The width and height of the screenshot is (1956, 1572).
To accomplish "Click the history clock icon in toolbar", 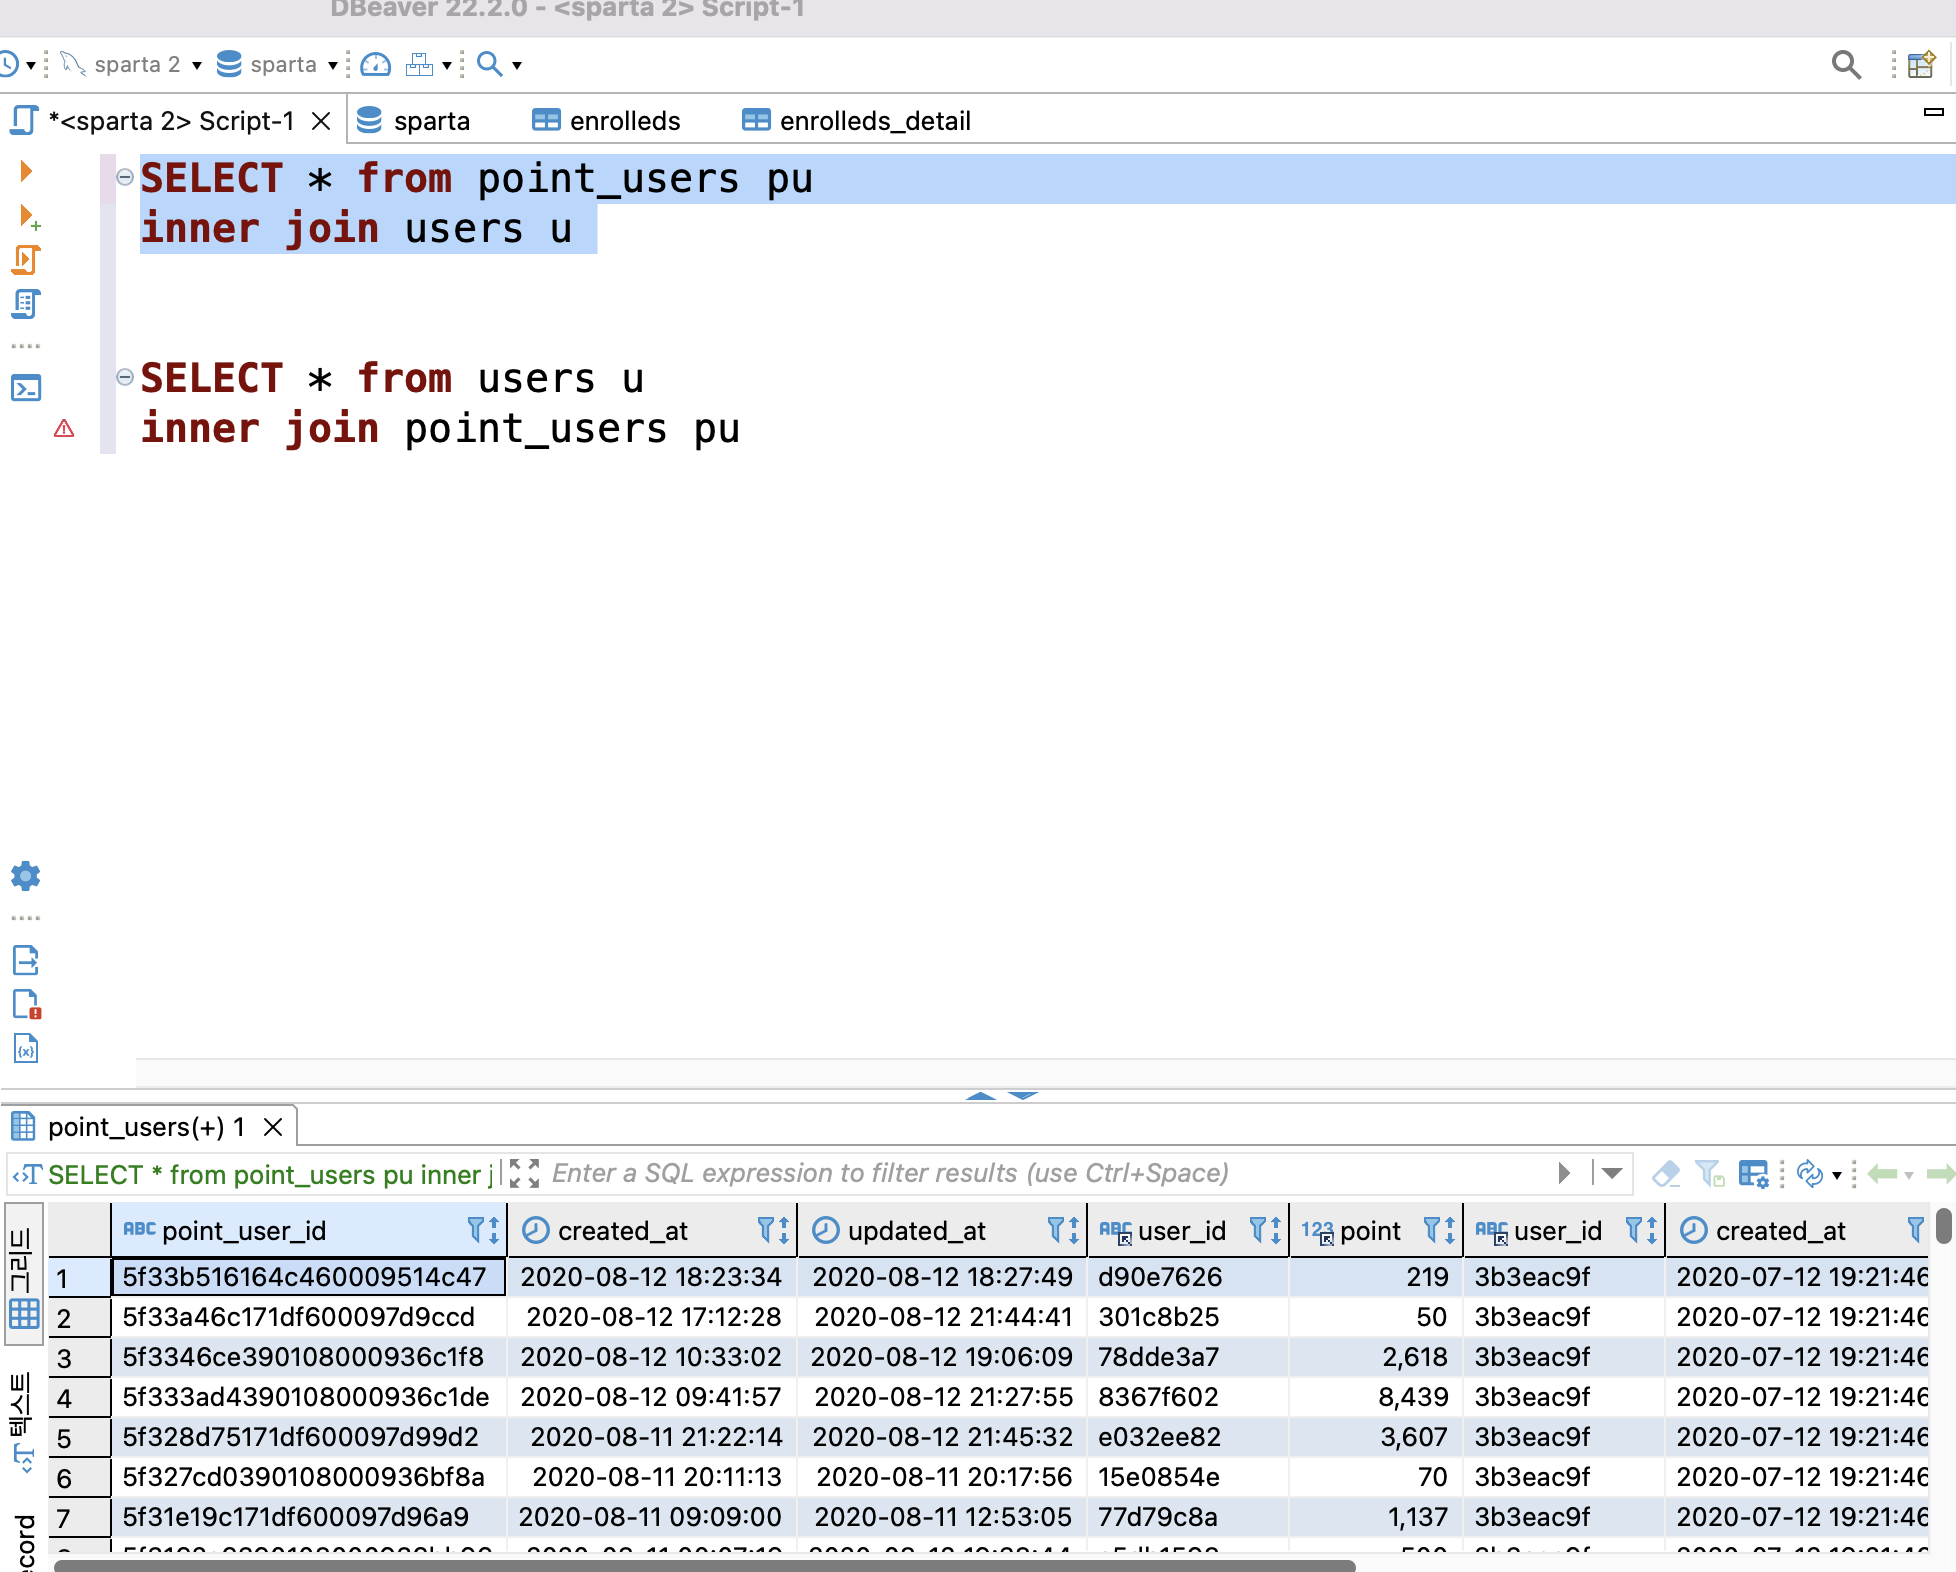I will click(x=9, y=65).
